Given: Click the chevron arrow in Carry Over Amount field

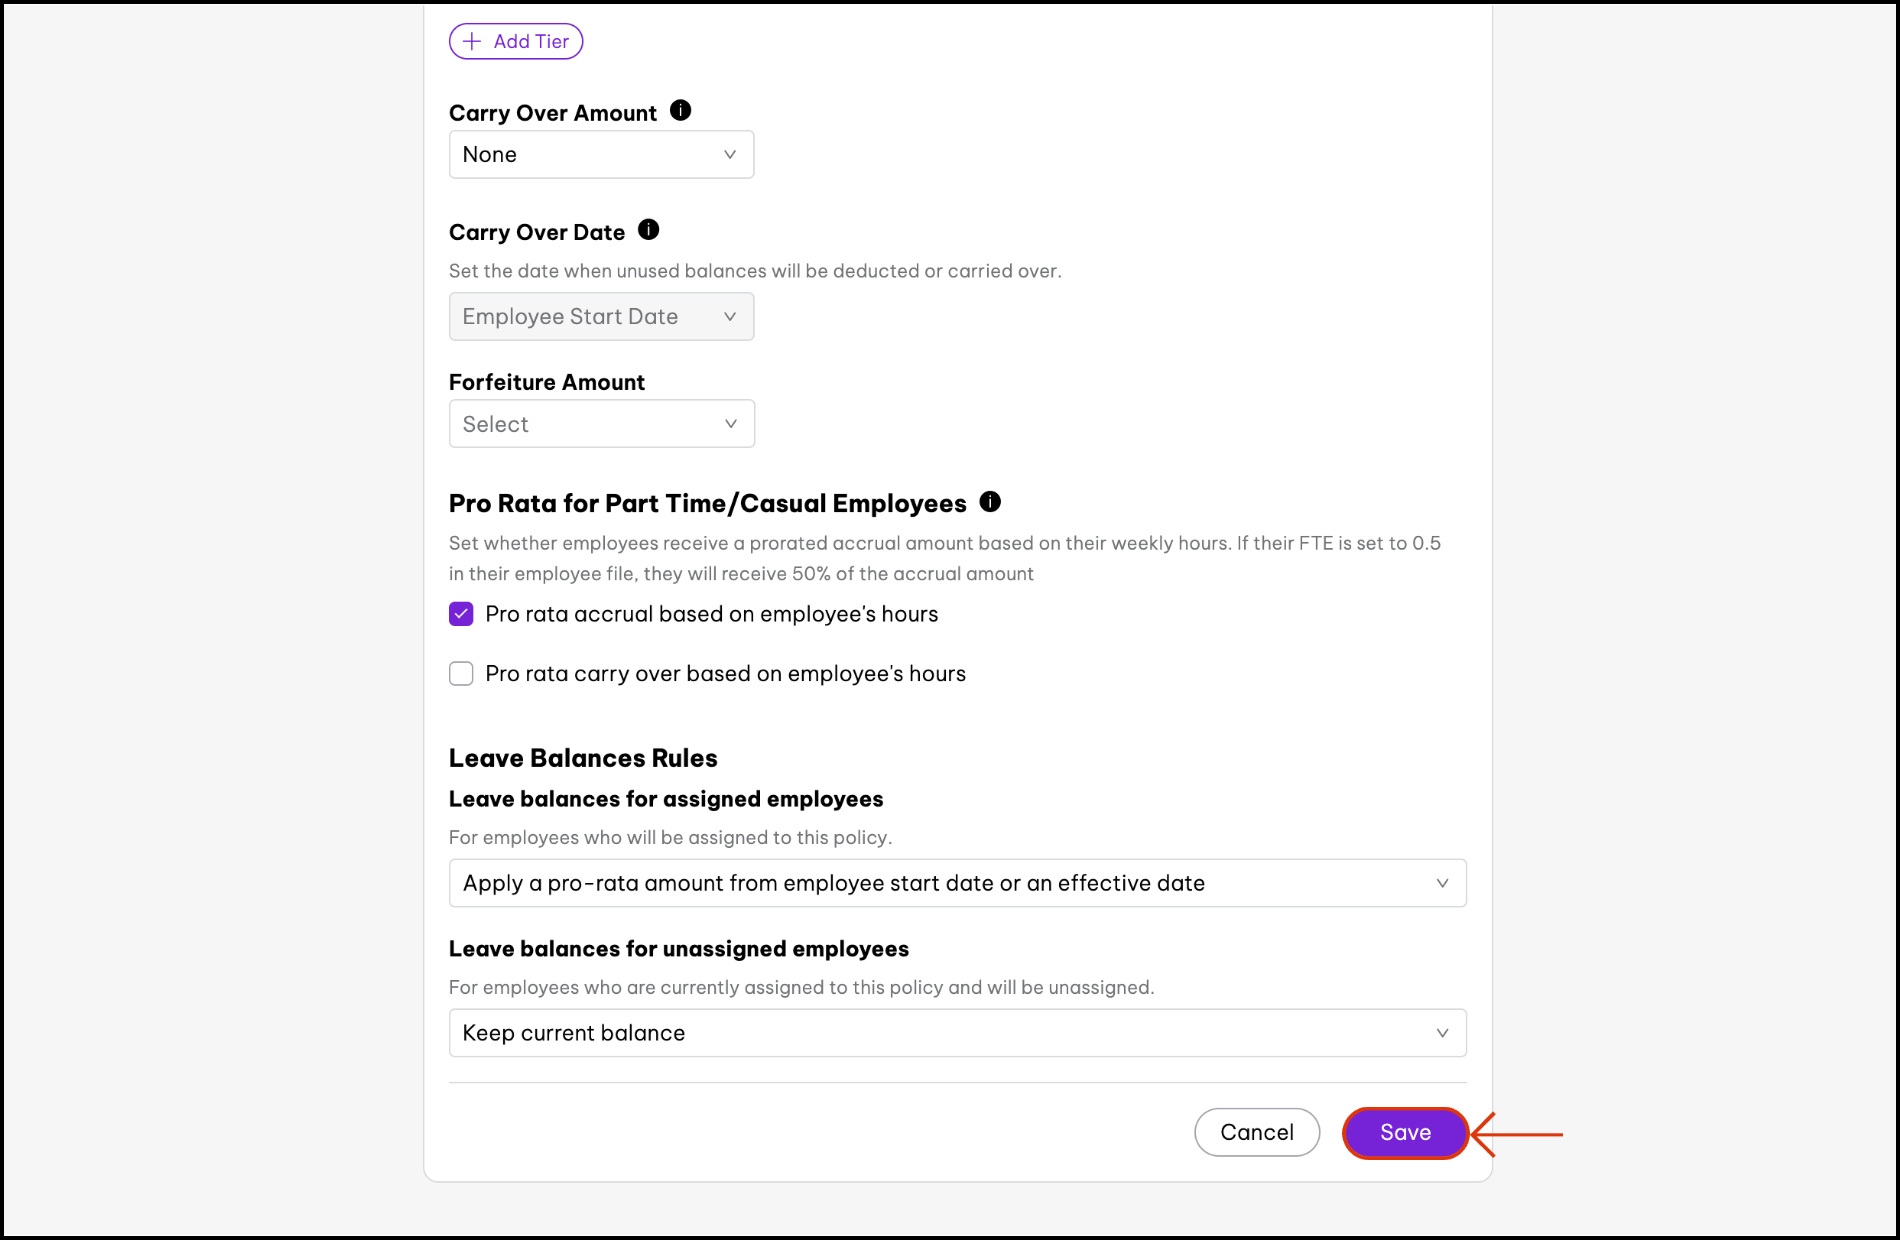Looking at the screenshot, I should click(730, 155).
